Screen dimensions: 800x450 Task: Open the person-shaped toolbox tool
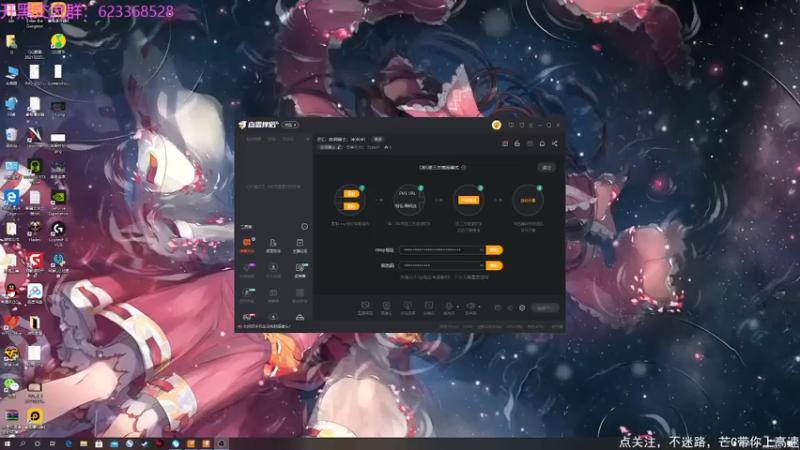point(273,245)
